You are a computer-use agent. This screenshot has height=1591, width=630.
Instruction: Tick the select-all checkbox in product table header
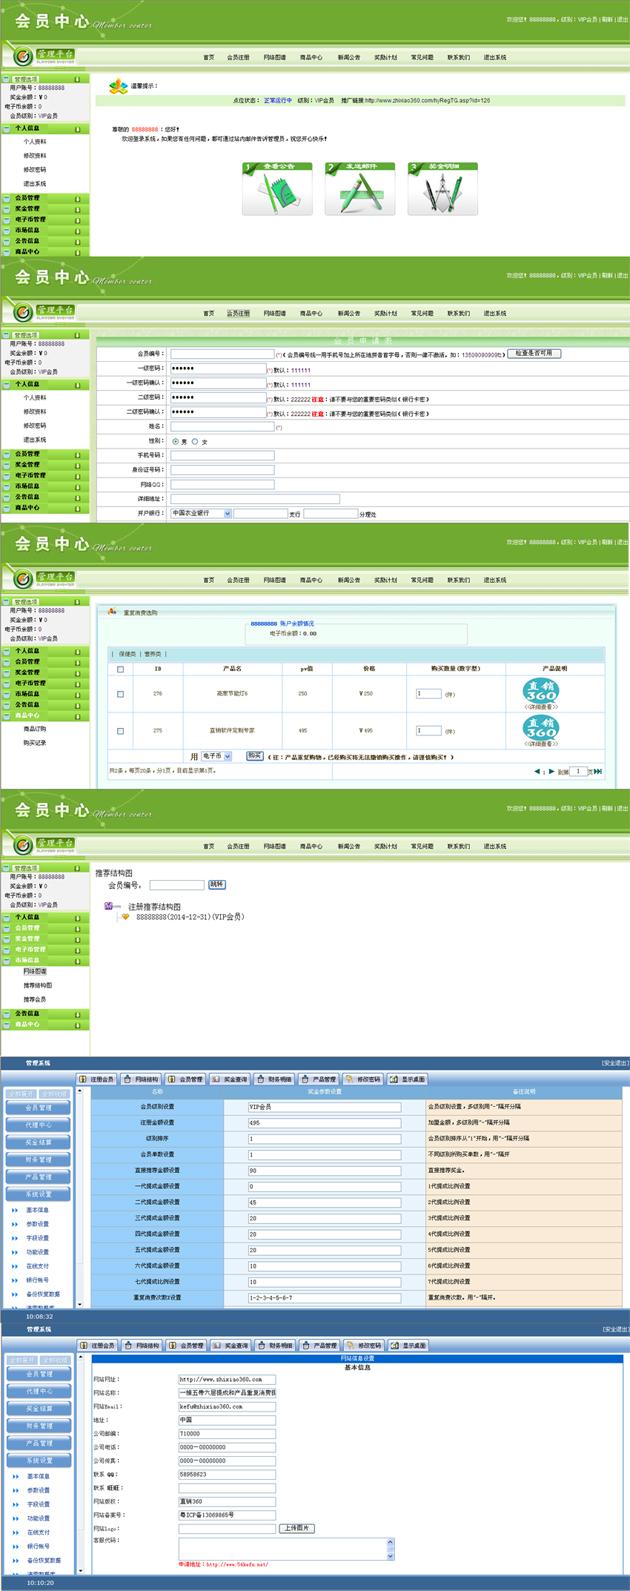pos(121,669)
